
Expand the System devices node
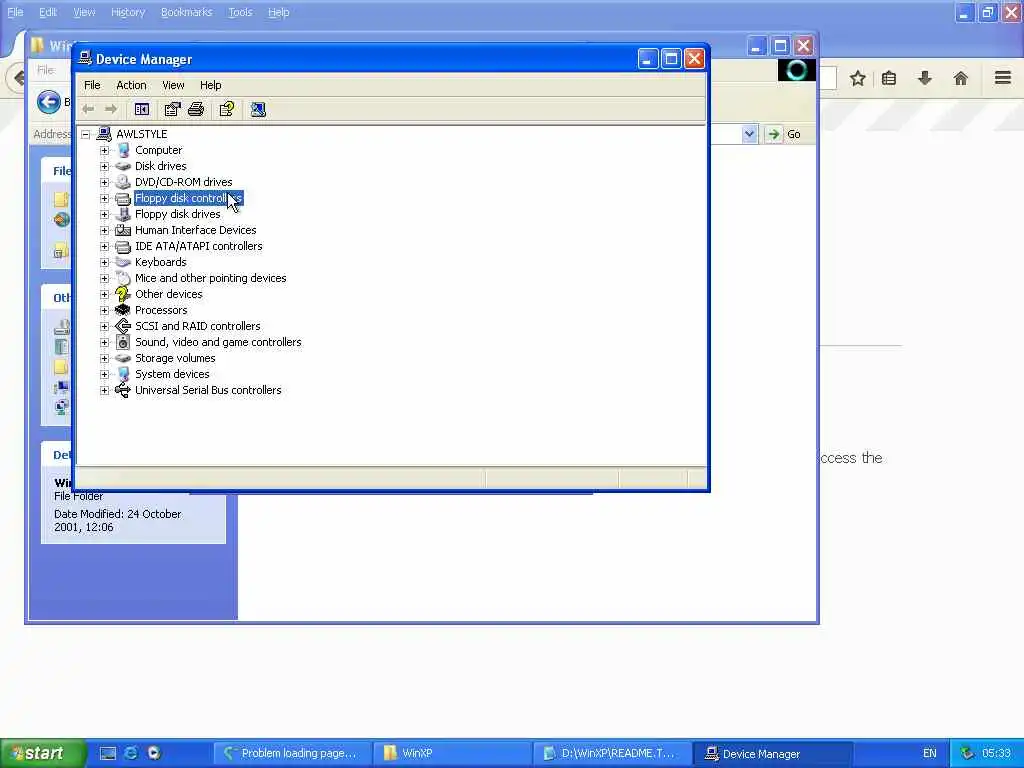(104, 374)
